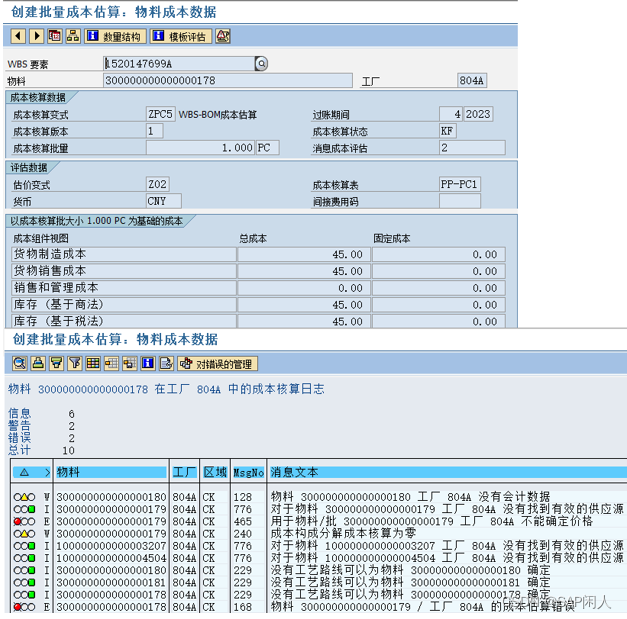Go to next material with right arrow
This screenshot has width=627, height=619.
[x=36, y=36]
